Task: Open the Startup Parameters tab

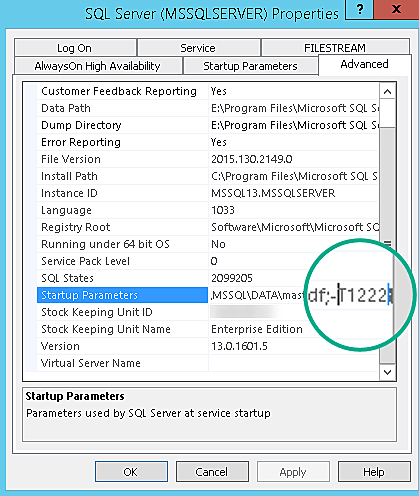Action: coord(250,66)
